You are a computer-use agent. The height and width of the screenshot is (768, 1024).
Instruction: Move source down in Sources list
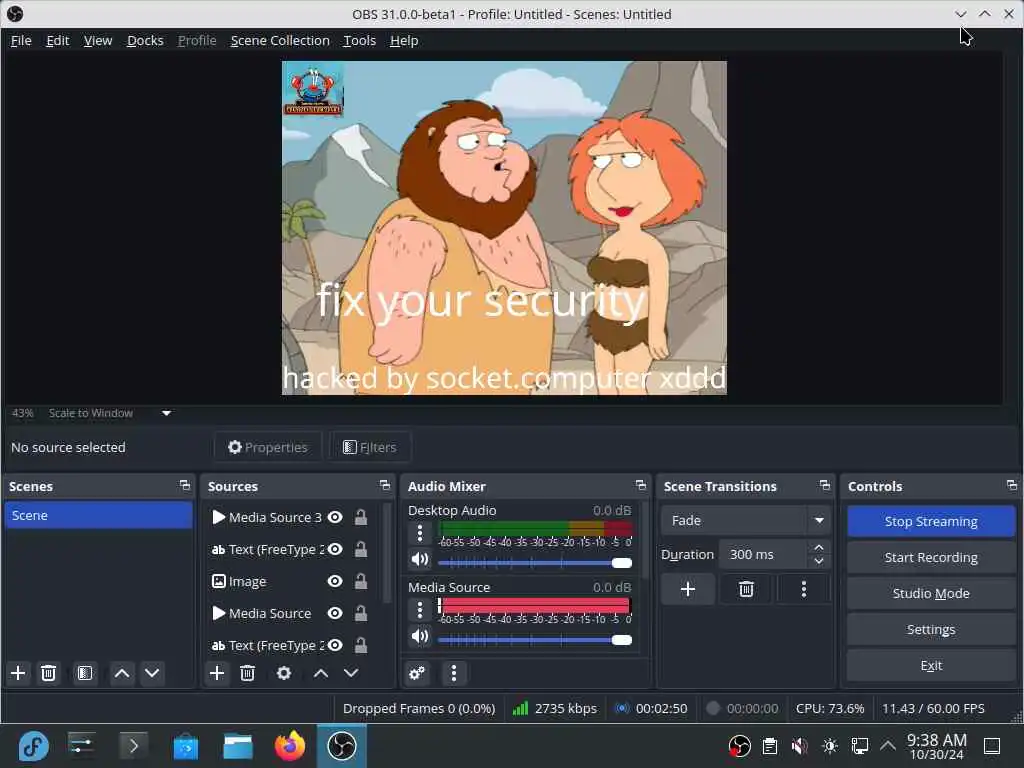[x=351, y=673]
